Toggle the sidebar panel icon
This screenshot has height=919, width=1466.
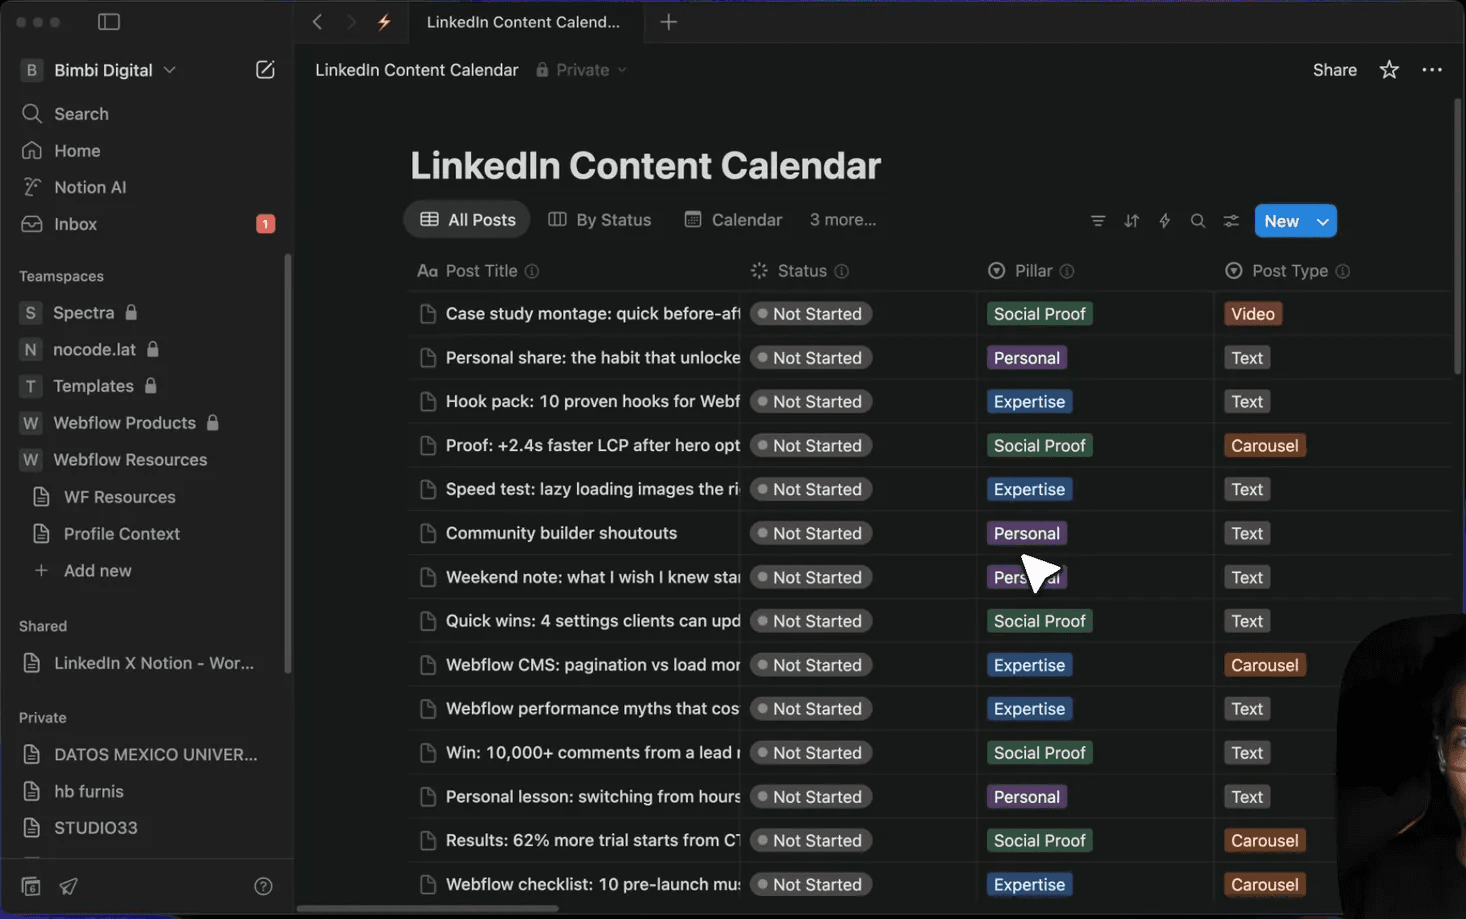tap(109, 22)
